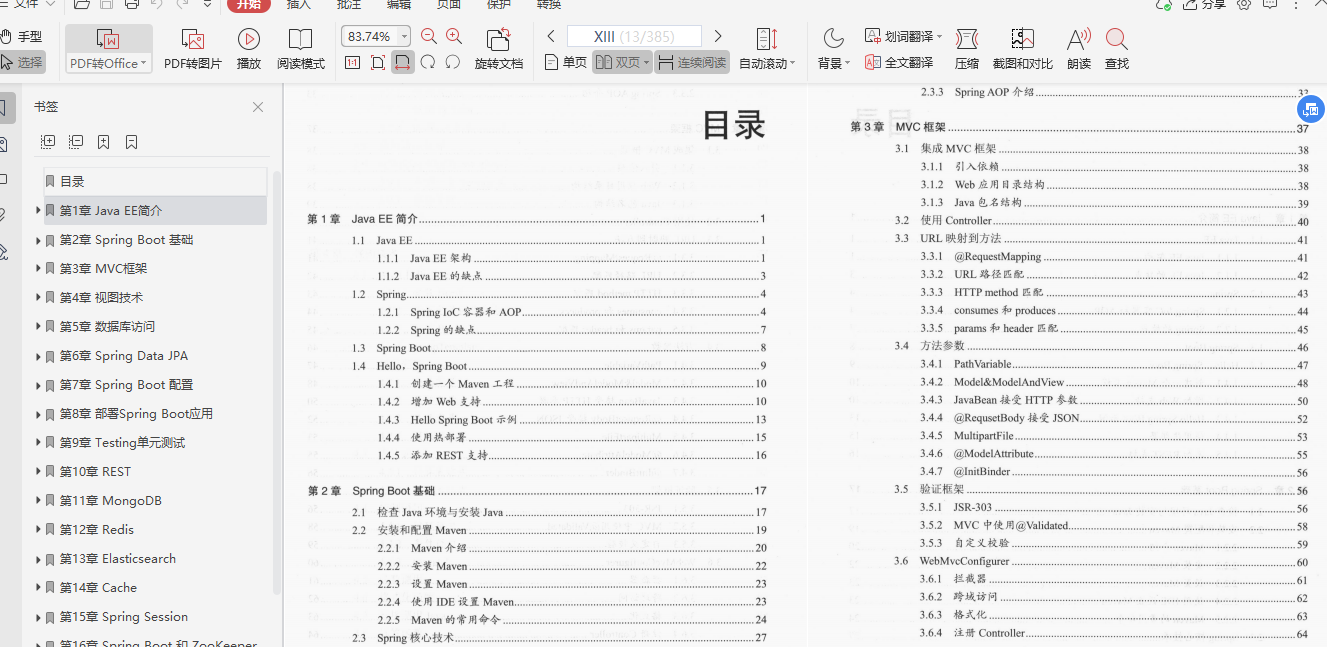Click the zoom-in magnifier icon
The width and height of the screenshot is (1327, 647).
[453, 35]
